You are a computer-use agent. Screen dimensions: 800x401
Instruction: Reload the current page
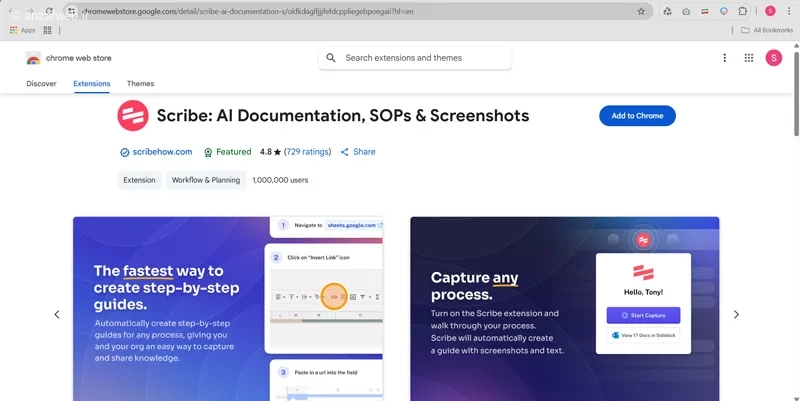coord(49,11)
